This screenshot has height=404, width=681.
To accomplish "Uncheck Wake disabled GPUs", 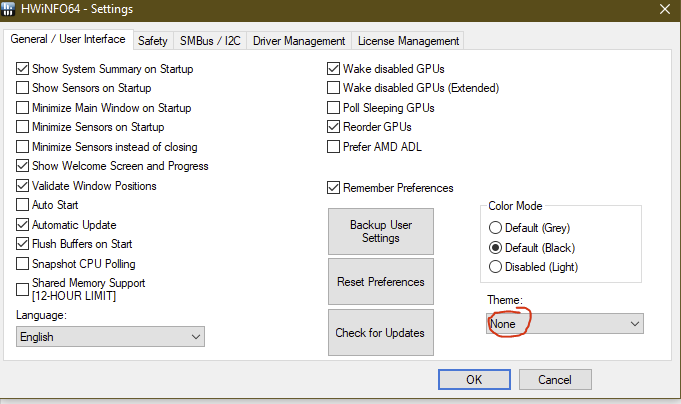I will (333, 69).
